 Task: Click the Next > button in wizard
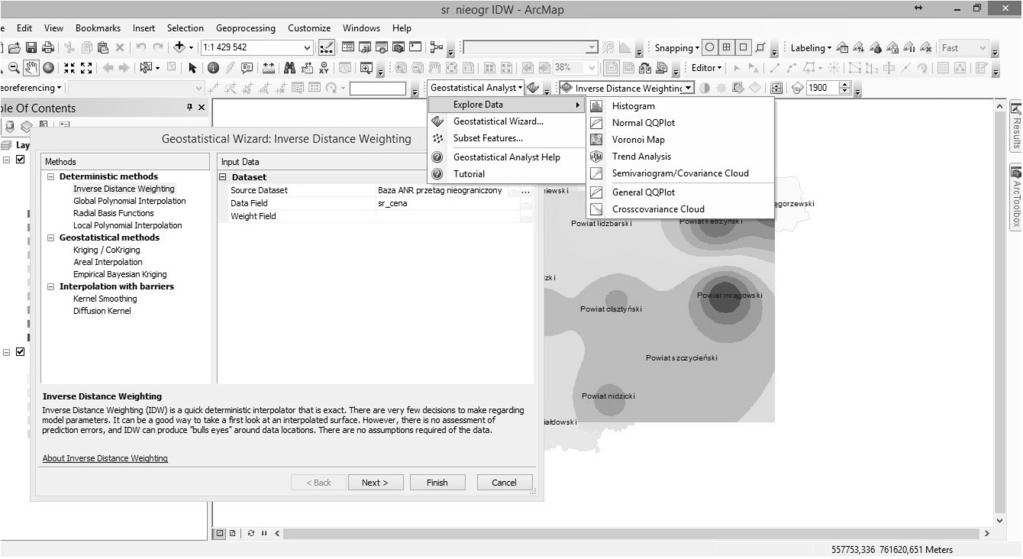[x=374, y=483]
